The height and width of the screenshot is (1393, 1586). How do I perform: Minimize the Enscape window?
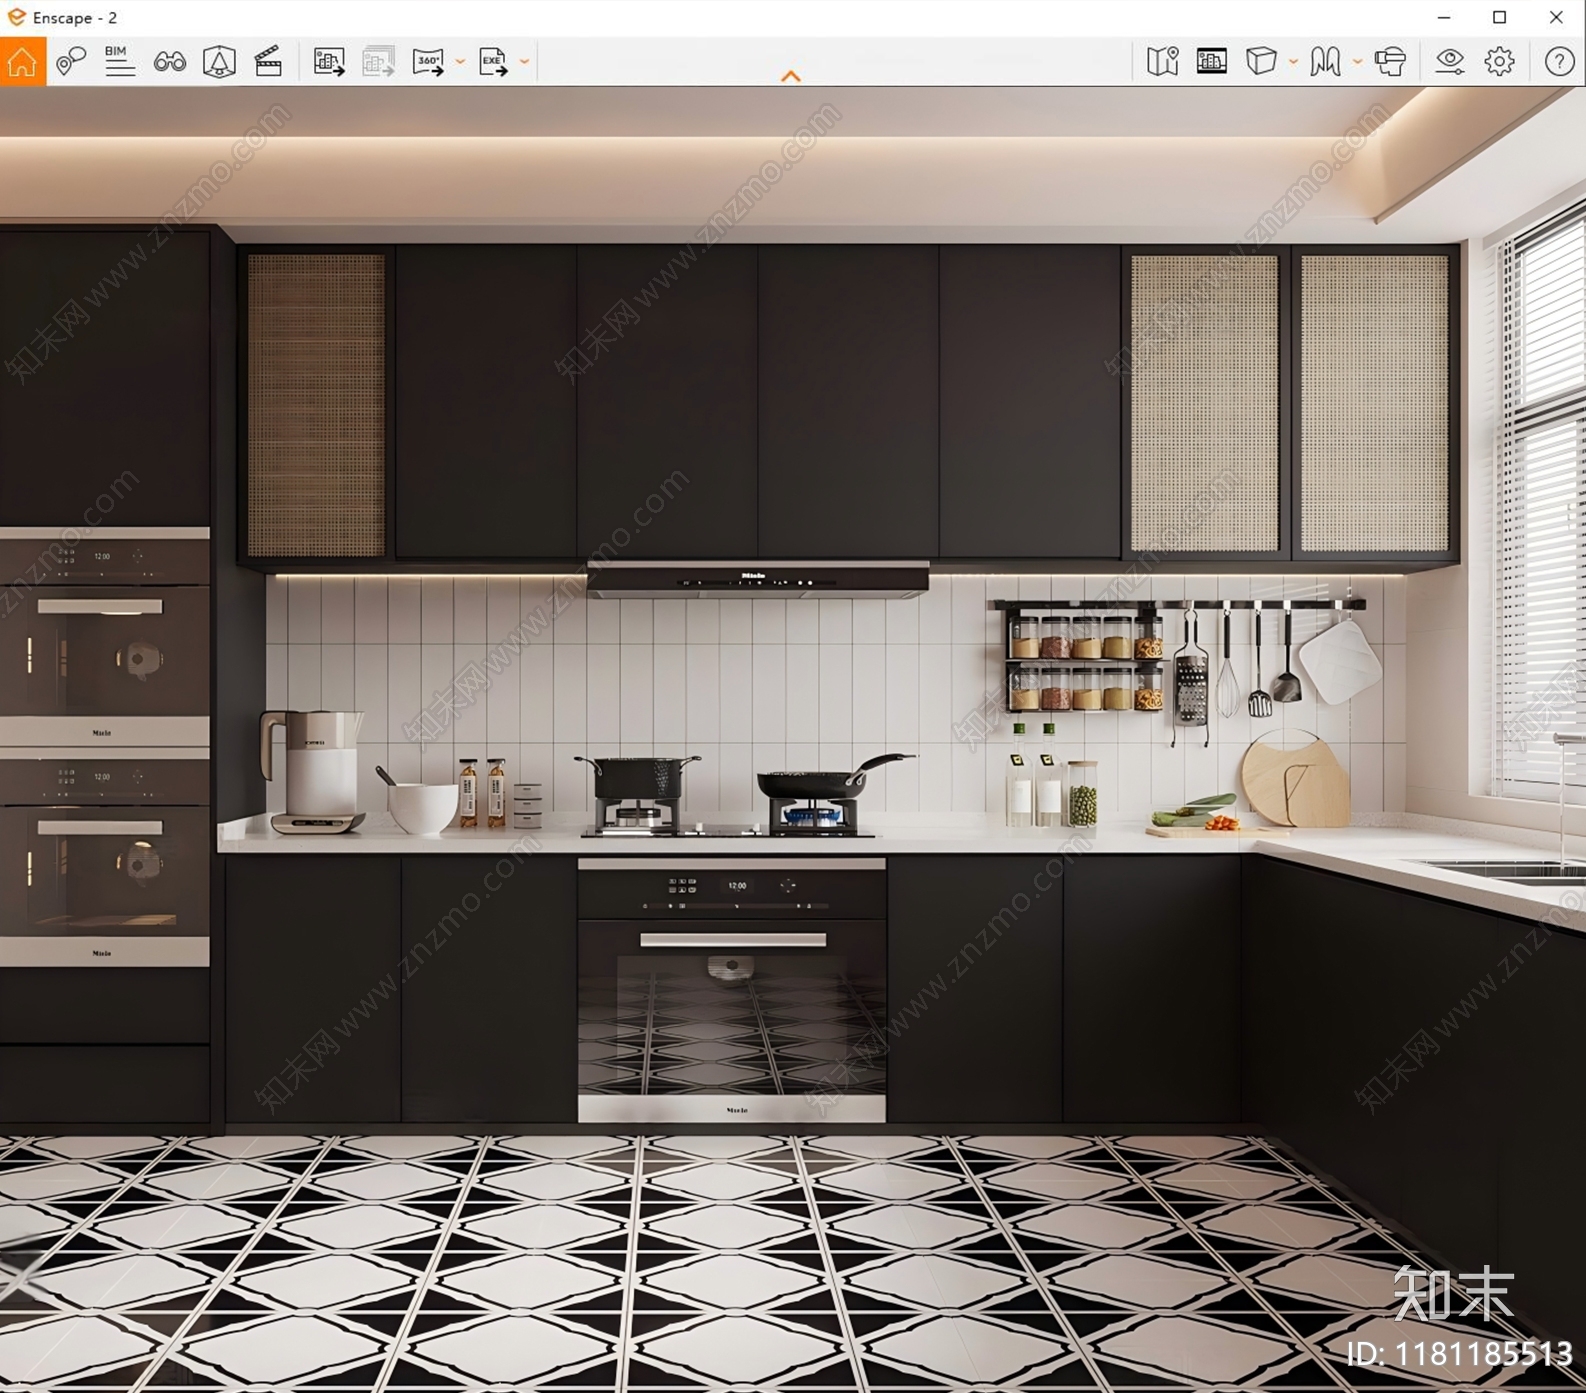coord(1443,17)
